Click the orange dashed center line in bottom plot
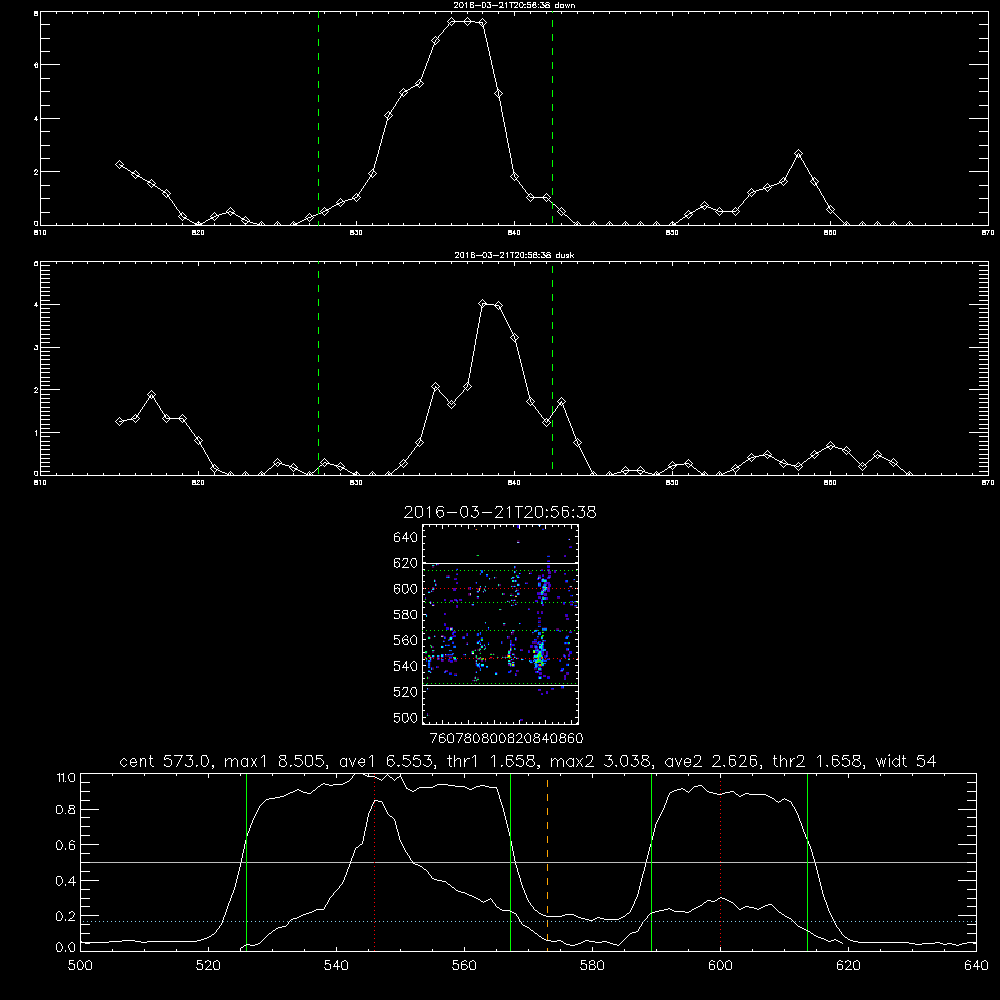The width and height of the screenshot is (1000, 1000). pos(547,861)
